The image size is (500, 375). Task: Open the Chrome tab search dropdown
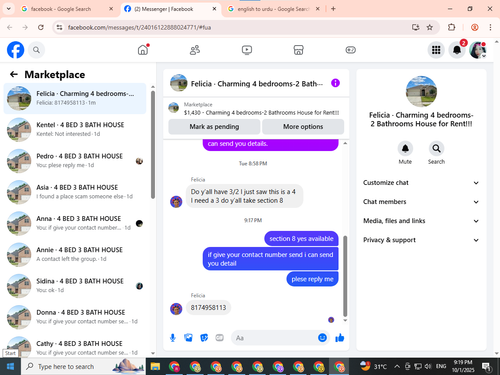pyautogui.click(x=9, y=9)
